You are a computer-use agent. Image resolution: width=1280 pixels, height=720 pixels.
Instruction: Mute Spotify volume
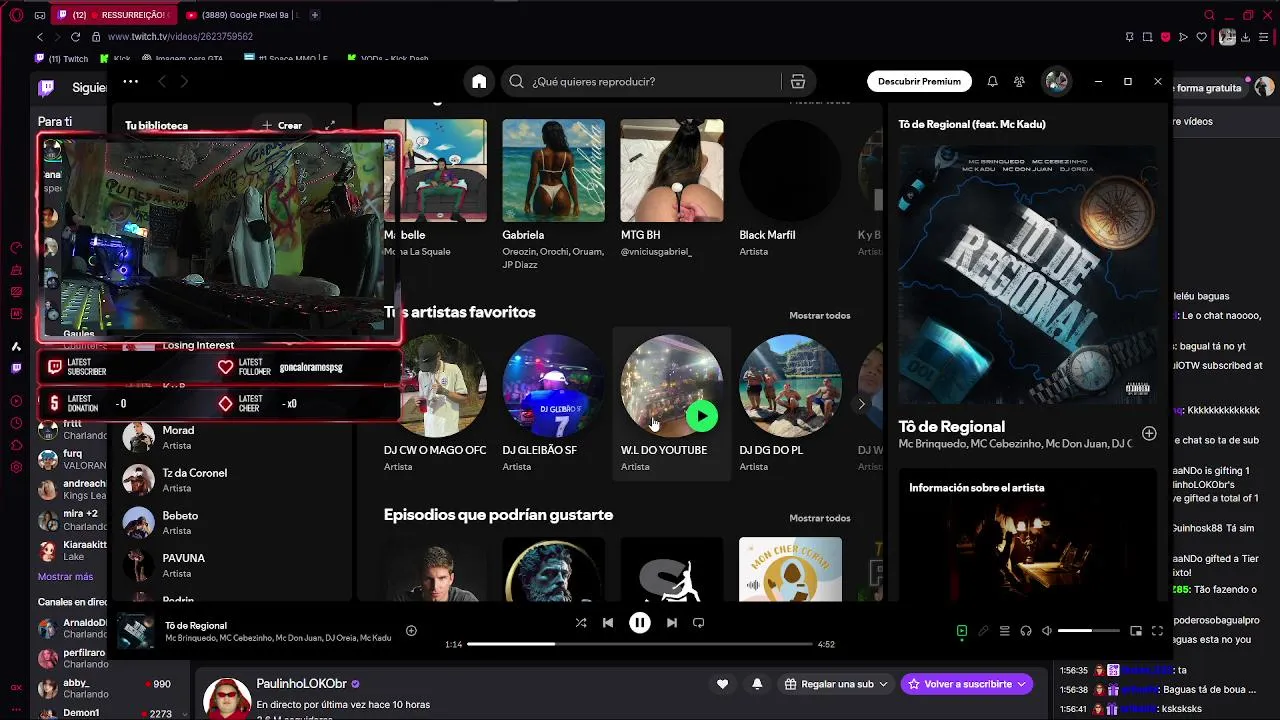click(x=1047, y=631)
